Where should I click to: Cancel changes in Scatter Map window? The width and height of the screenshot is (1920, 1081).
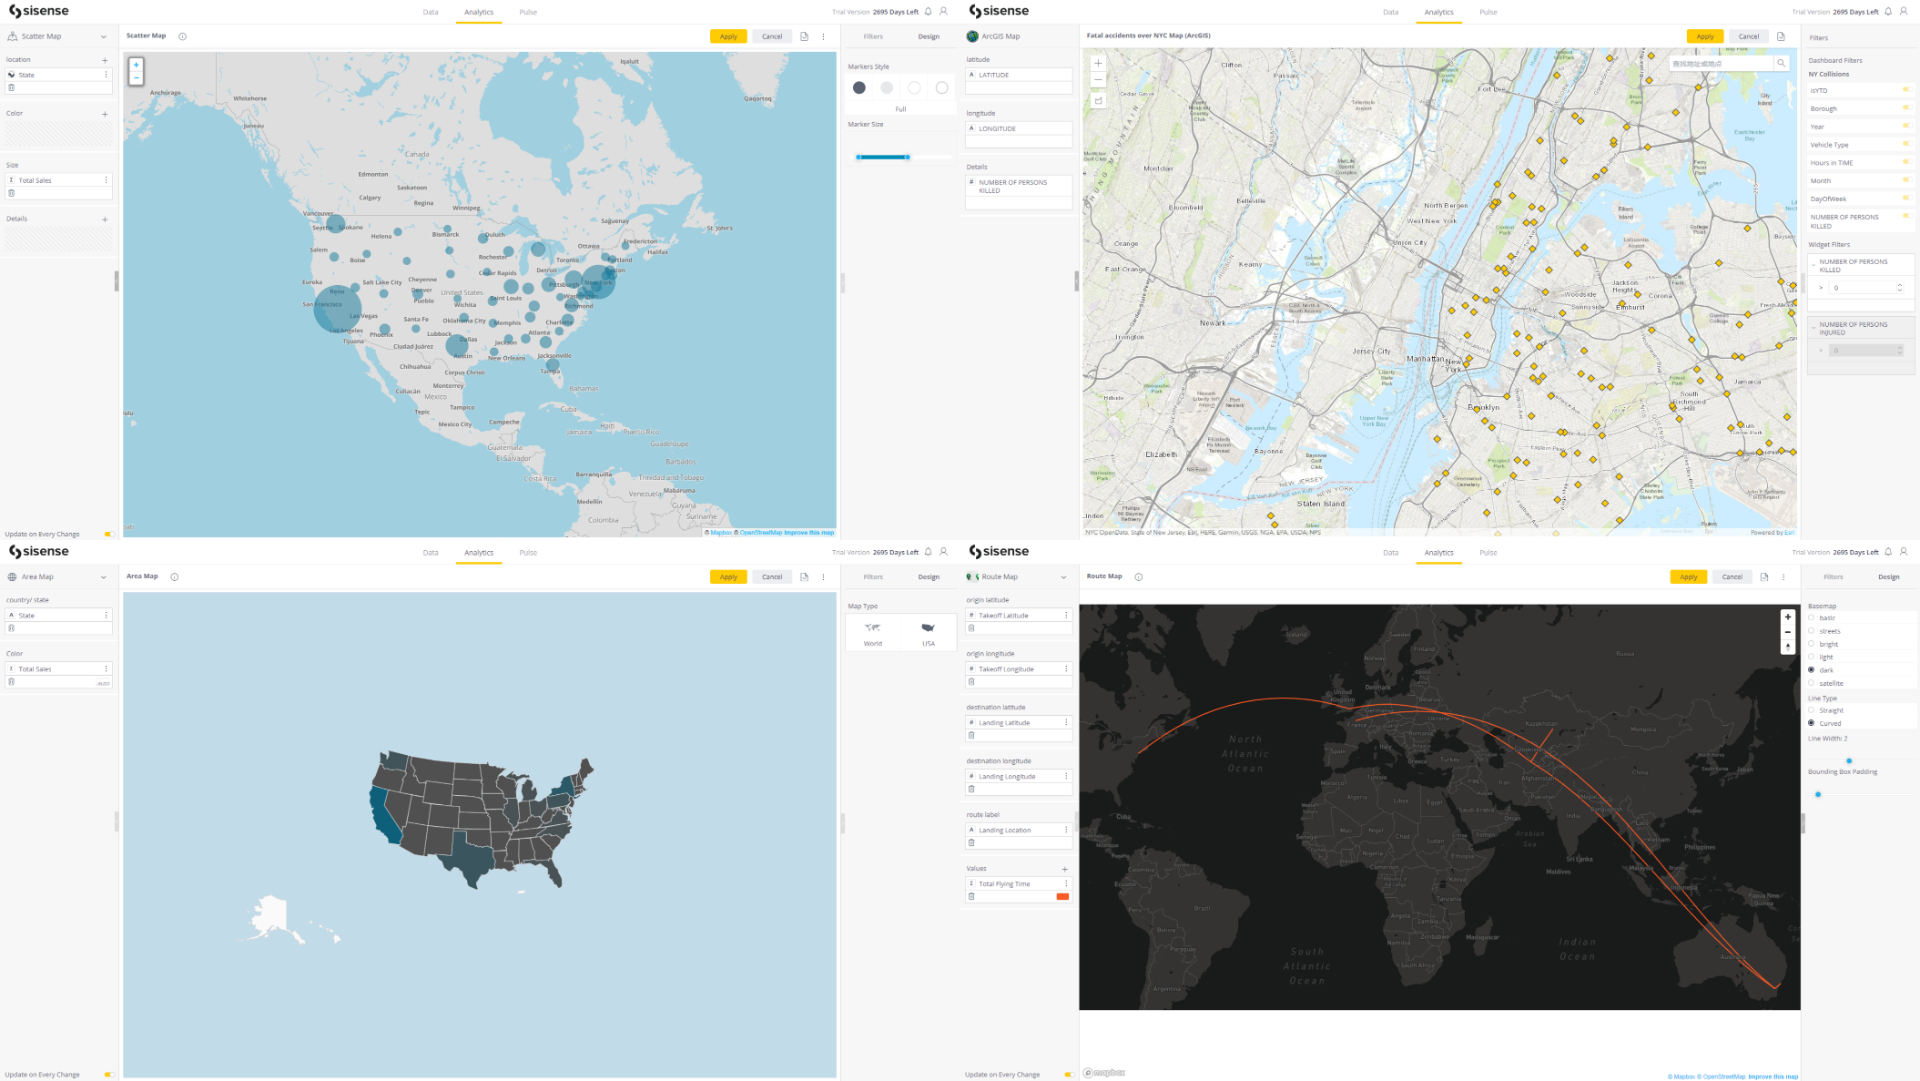pos(772,36)
